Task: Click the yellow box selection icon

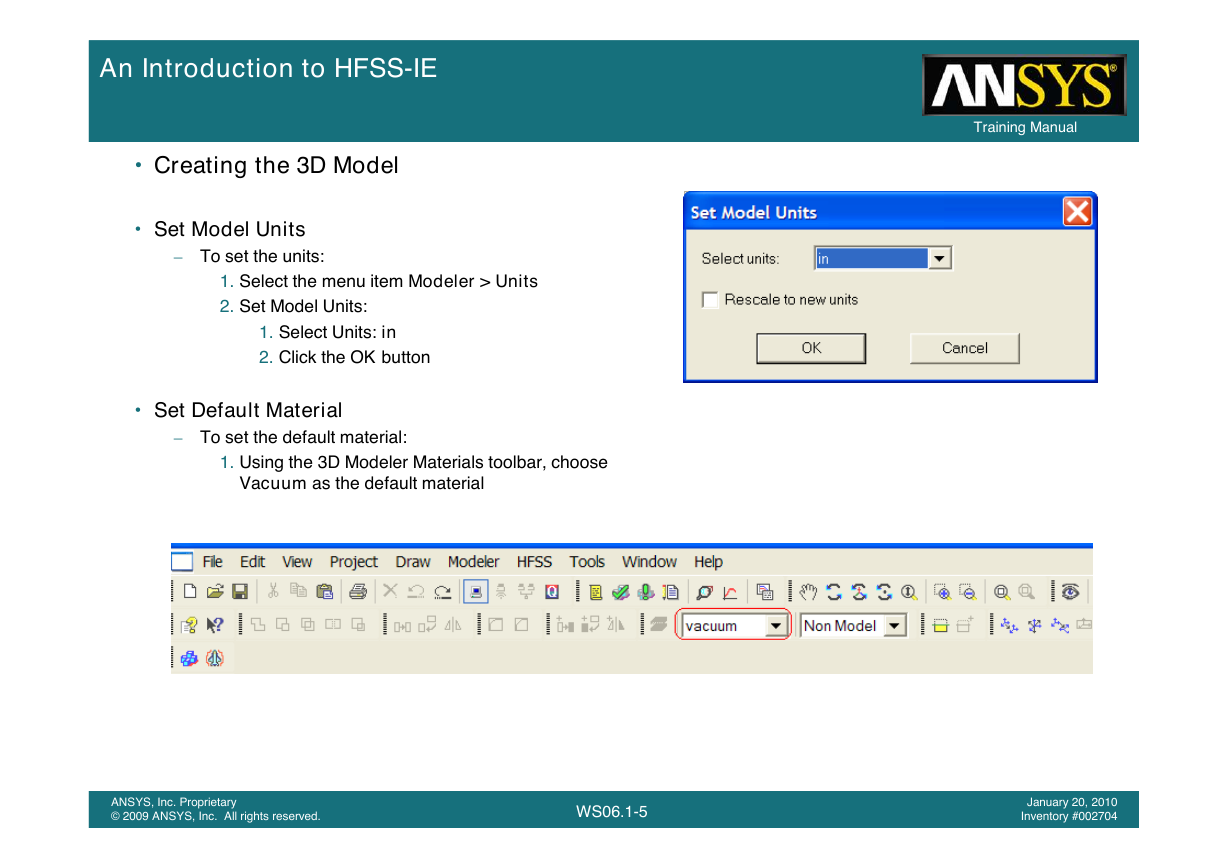Action: coord(940,626)
